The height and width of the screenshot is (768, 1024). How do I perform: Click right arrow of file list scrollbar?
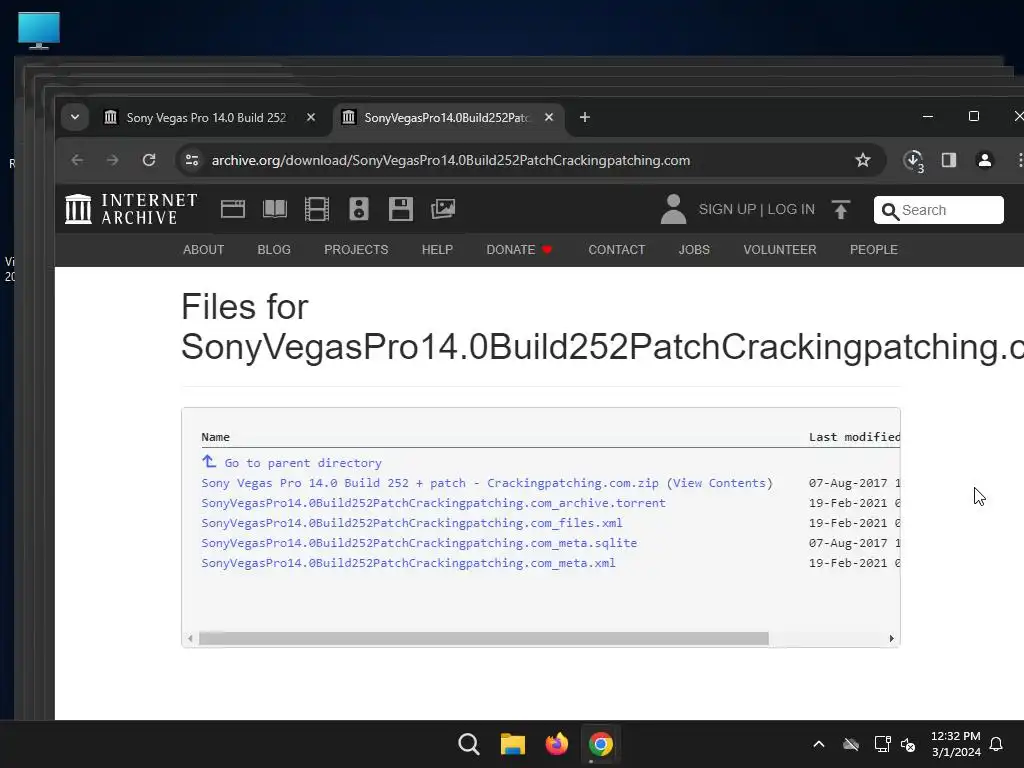pyautogui.click(x=891, y=638)
